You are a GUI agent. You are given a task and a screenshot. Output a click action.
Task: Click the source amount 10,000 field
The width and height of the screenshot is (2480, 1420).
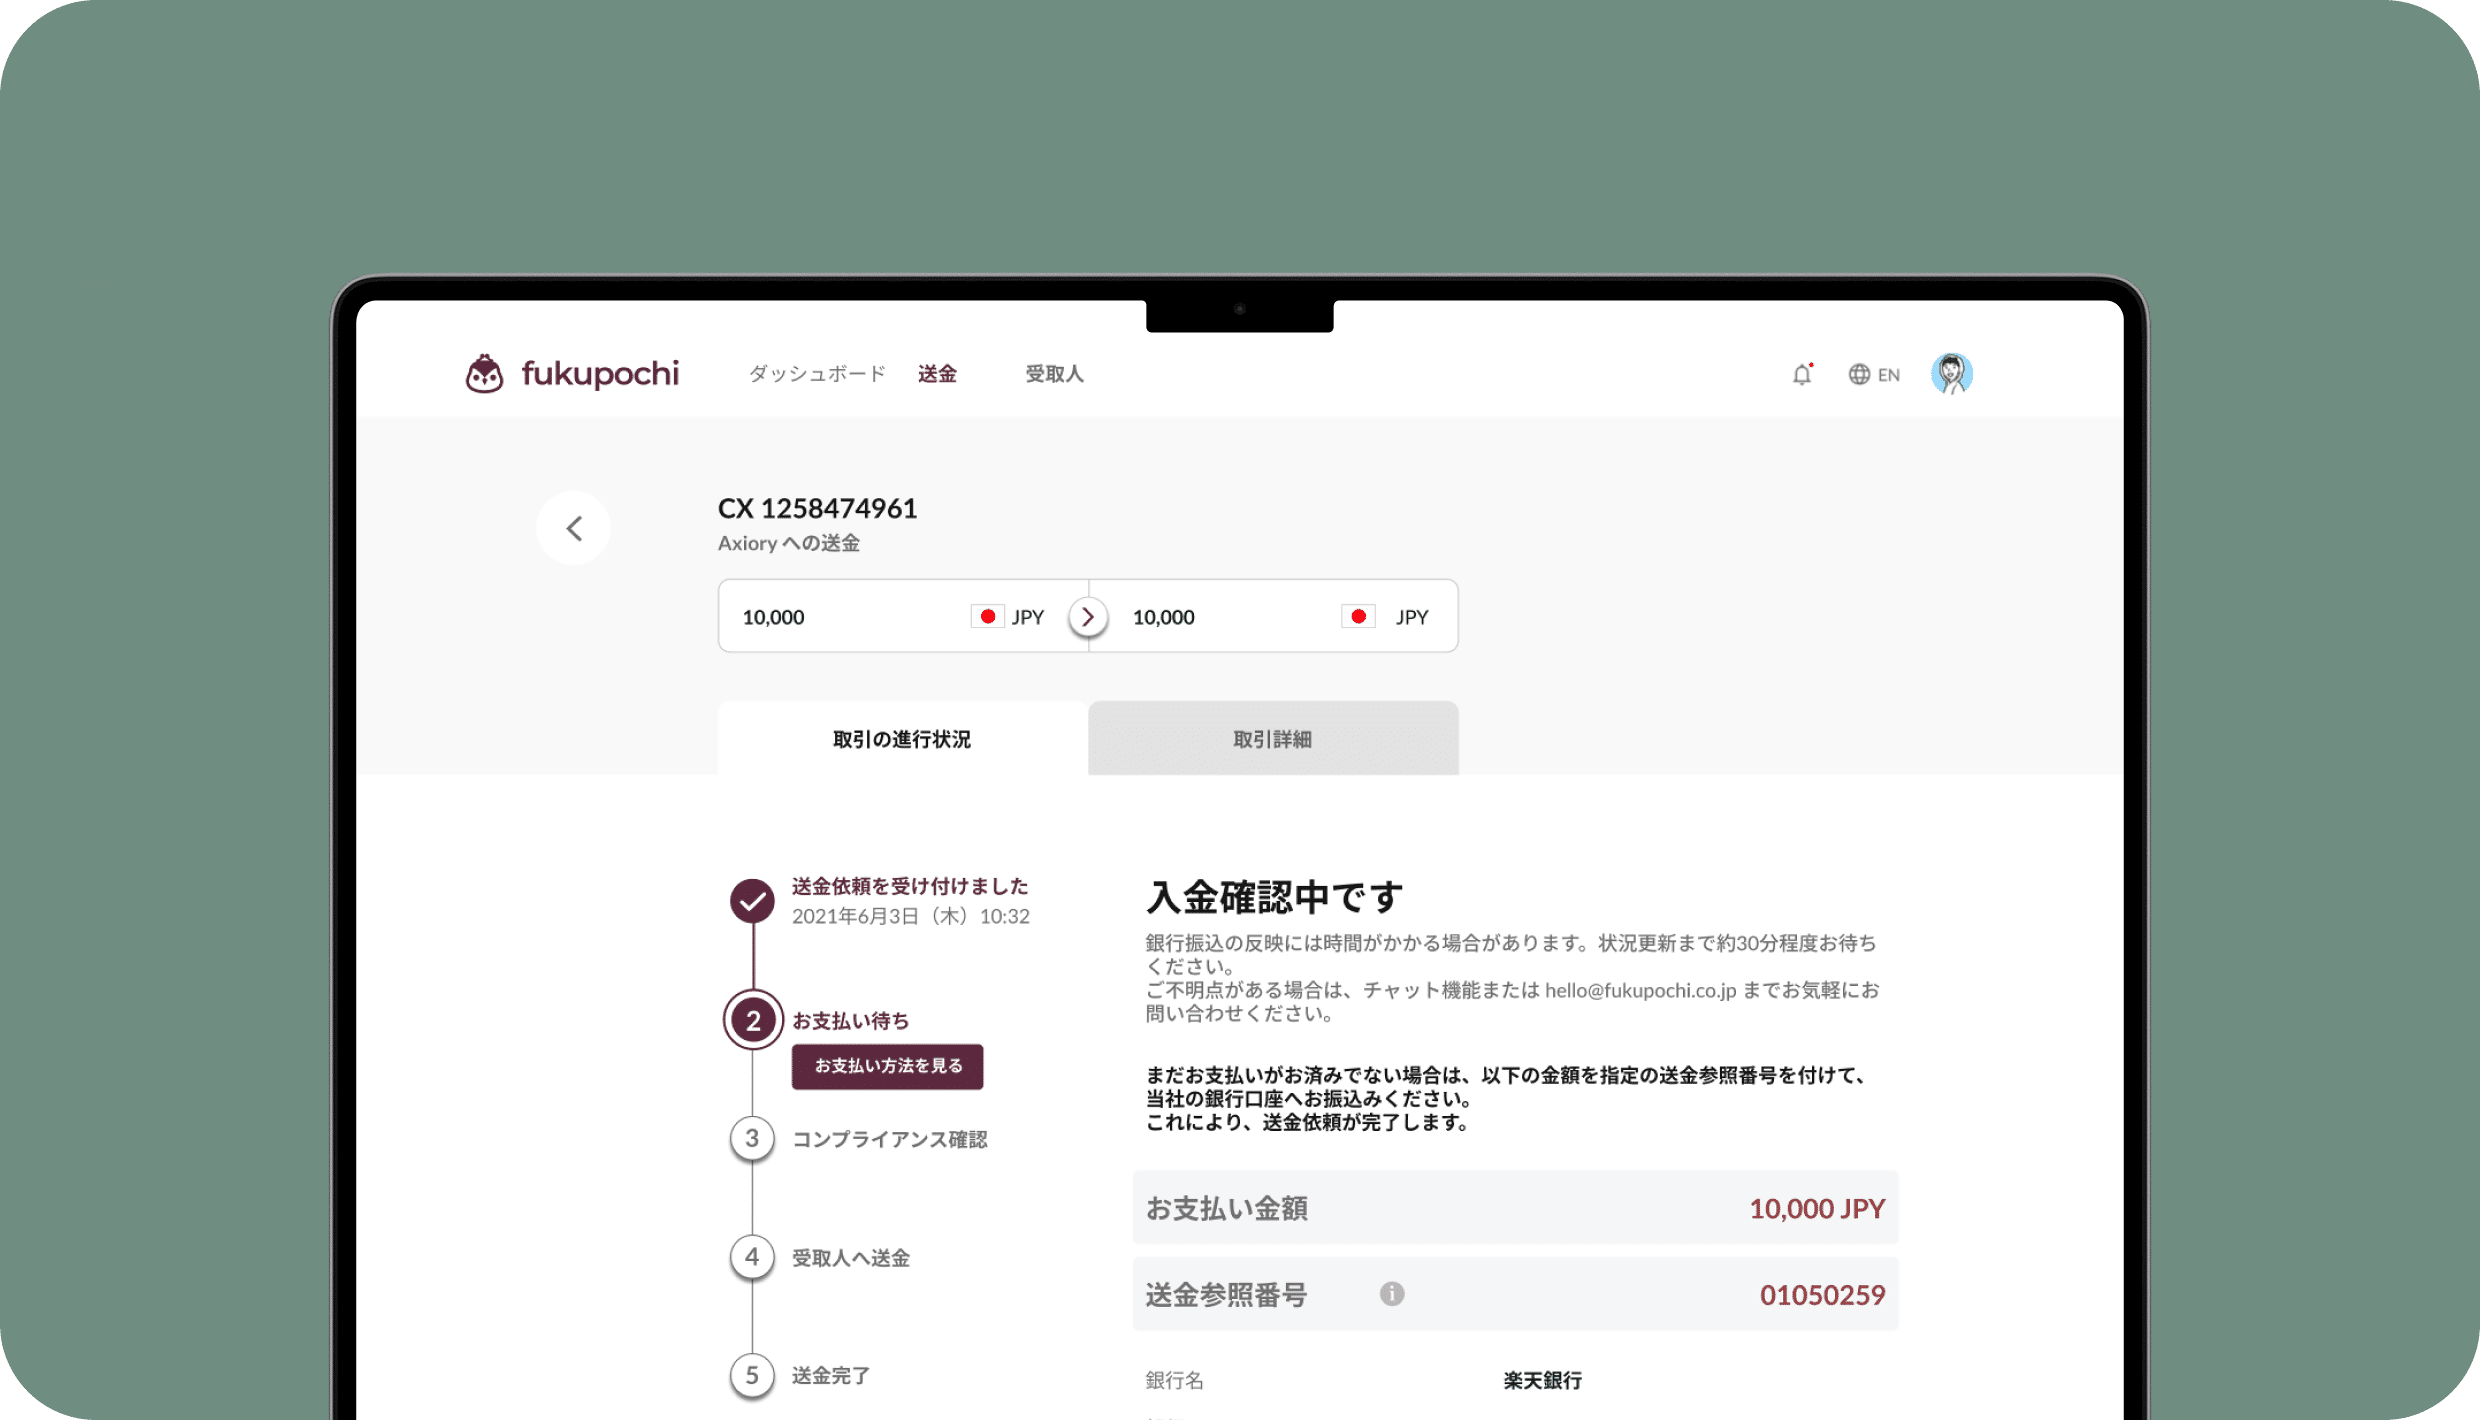tap(774, 617)
